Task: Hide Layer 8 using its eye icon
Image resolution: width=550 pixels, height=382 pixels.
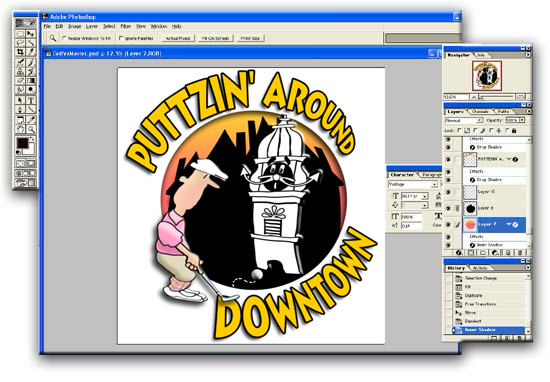Action: tap(448, 208)
